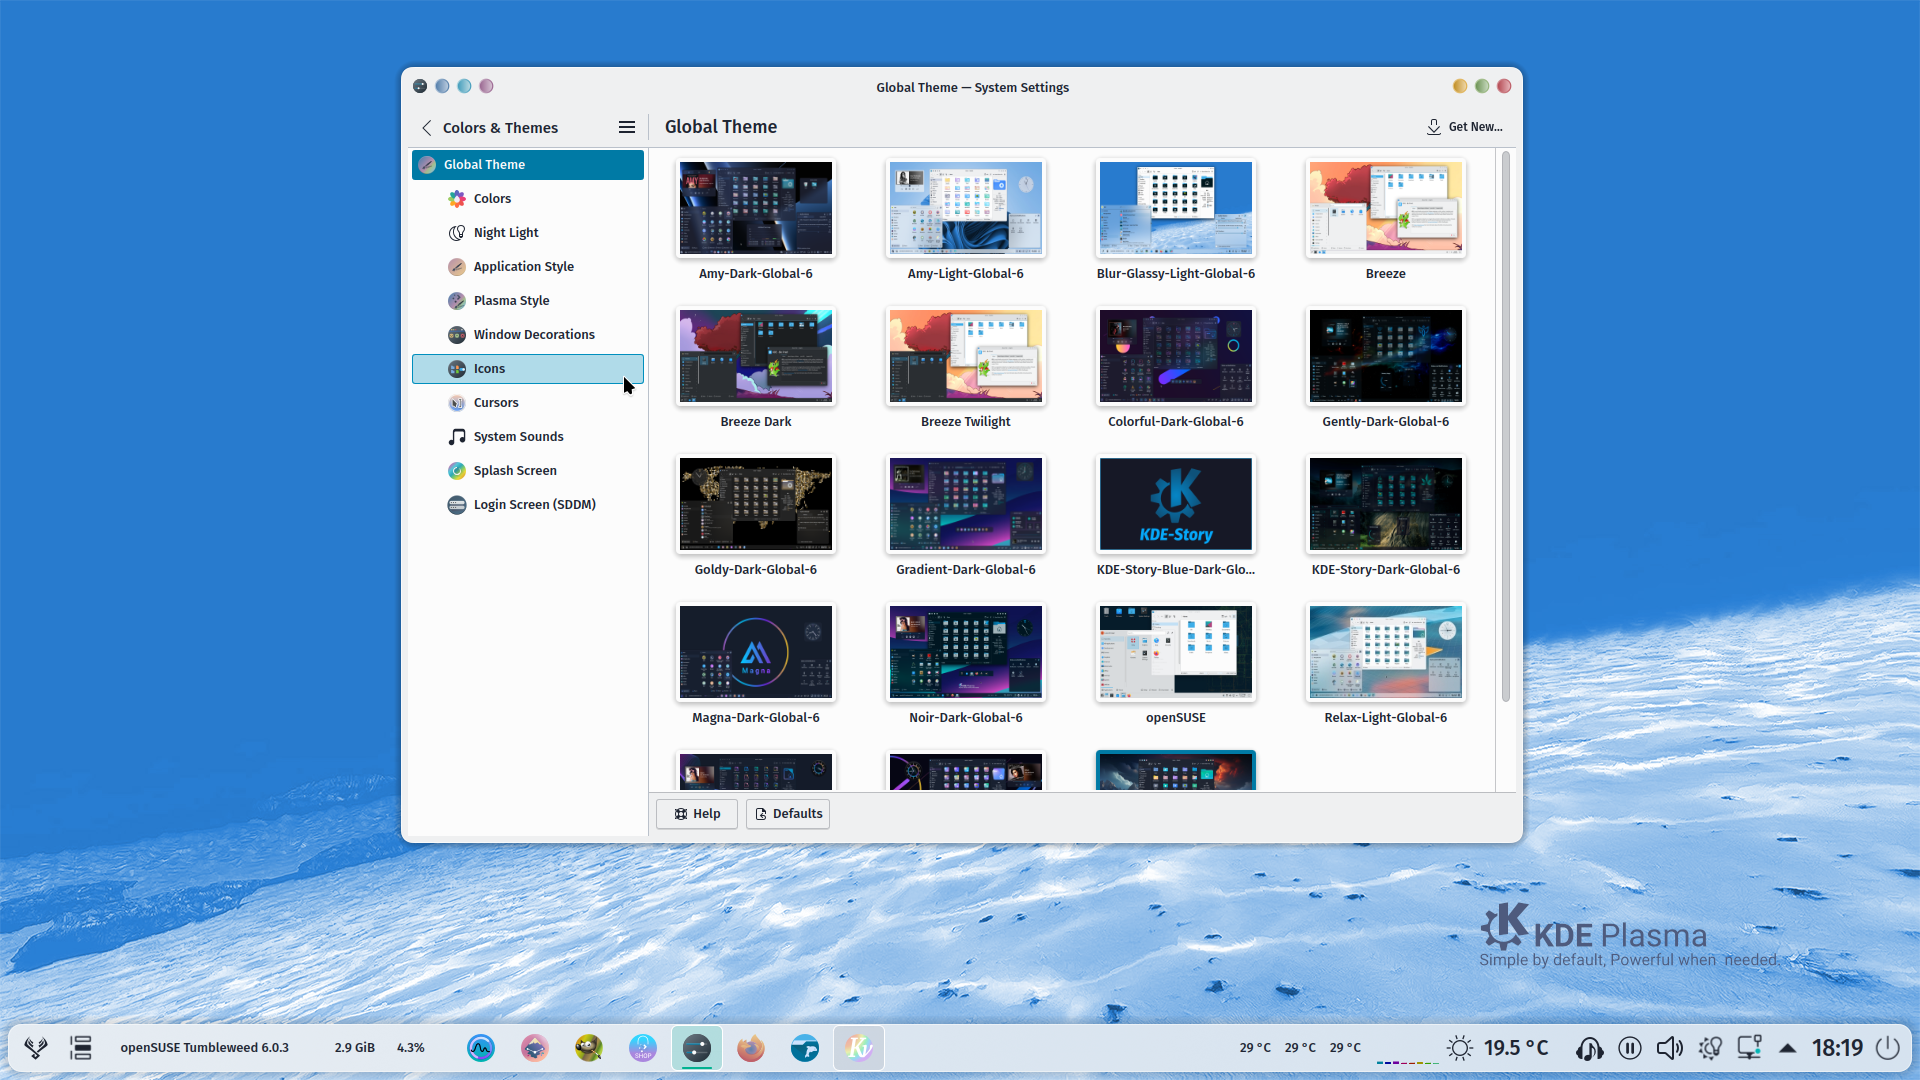1920x1080 pixels.
Task: Click the media pause tray icon
Action: 1630,1048
